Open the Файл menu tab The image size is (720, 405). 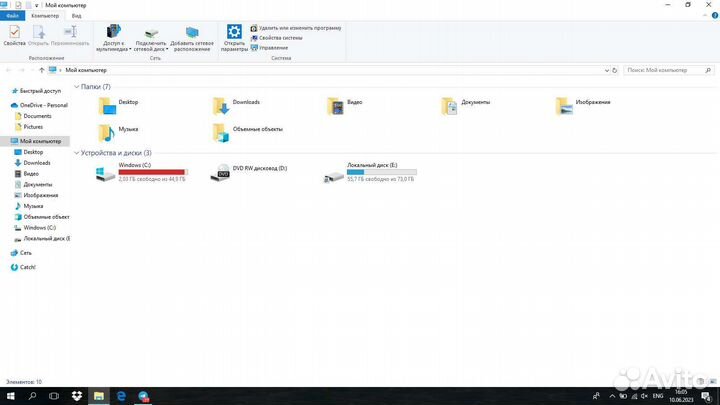tap(13, 16)
